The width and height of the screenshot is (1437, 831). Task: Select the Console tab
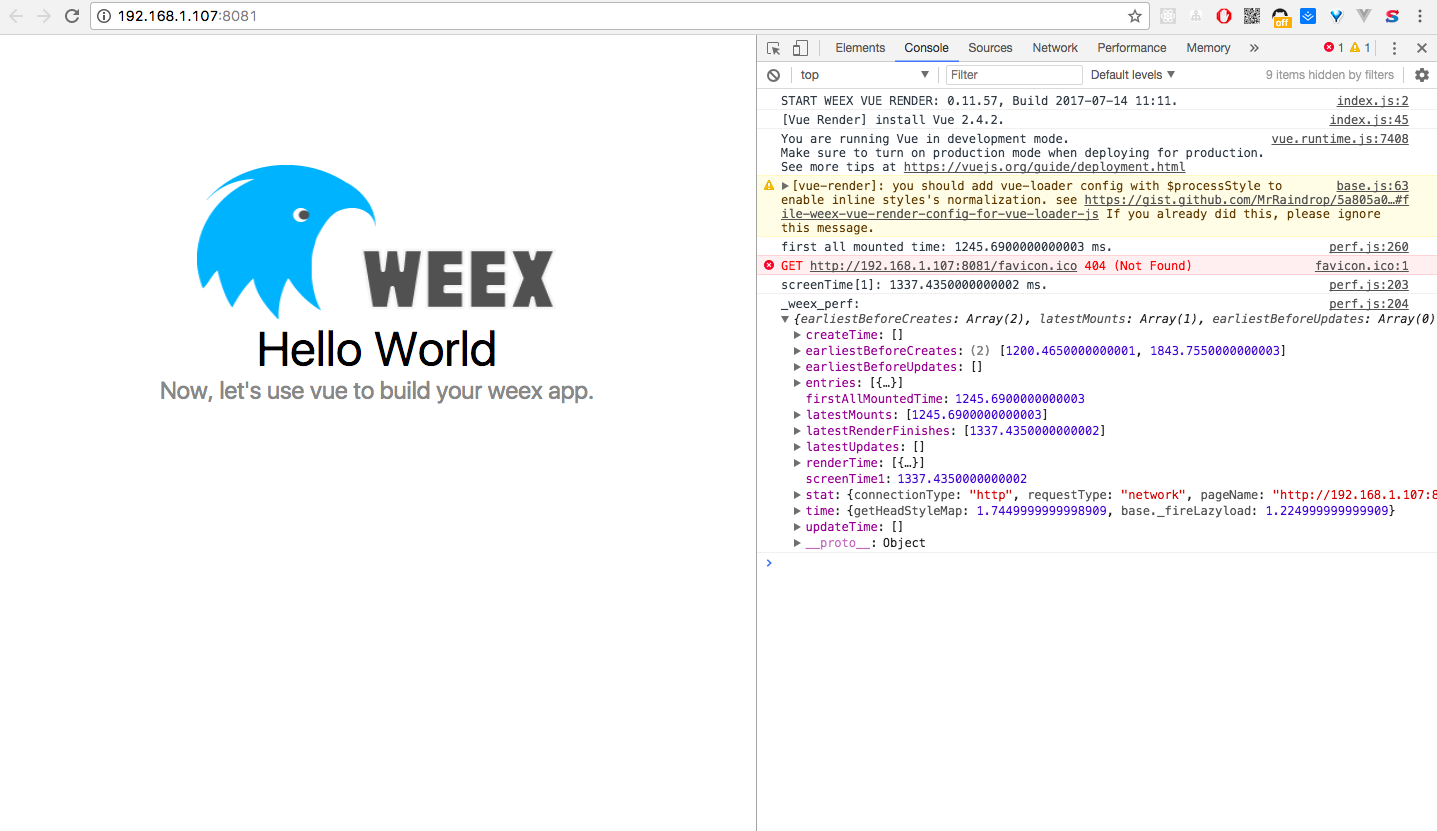[x=926, y=48]
